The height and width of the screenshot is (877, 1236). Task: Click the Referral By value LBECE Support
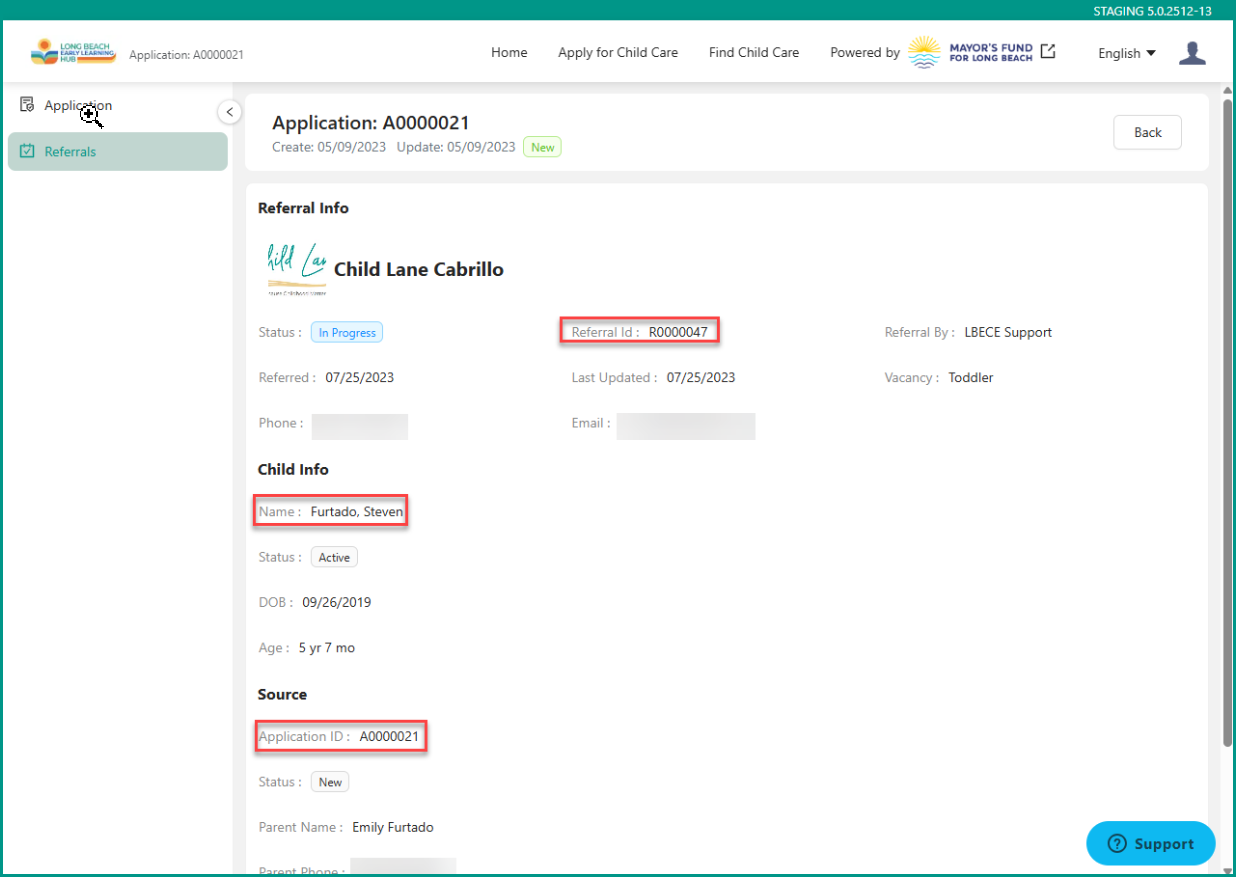click(x=1008, y=332)
